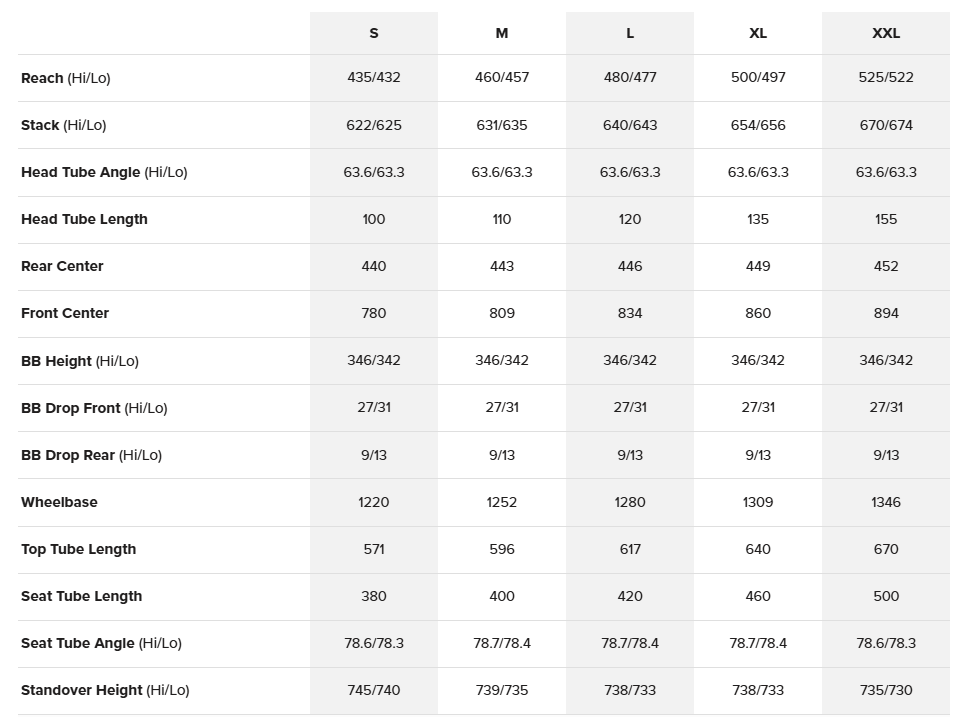Select the Rear Center row label
This screenshot has width=959, height=717.
coord(62,266)
